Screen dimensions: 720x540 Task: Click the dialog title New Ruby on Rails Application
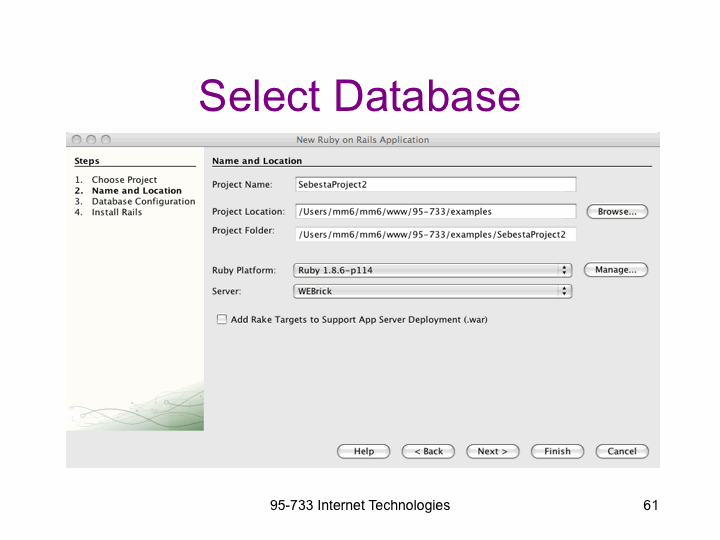(x=362, y=140)
